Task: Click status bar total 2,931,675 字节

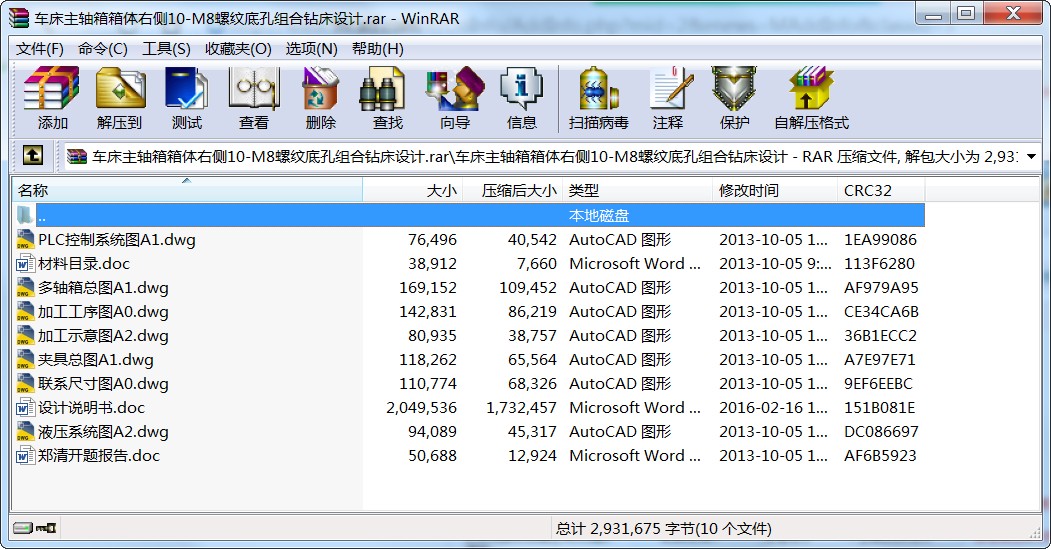Action: point(663,529)
